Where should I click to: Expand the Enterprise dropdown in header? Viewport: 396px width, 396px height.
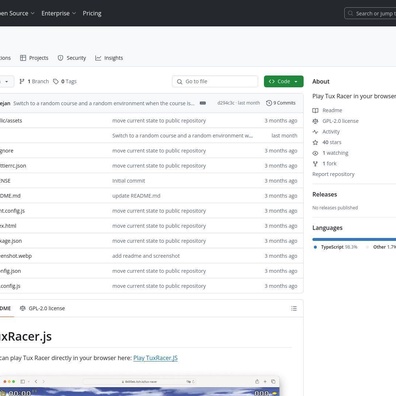click(59, 13)
